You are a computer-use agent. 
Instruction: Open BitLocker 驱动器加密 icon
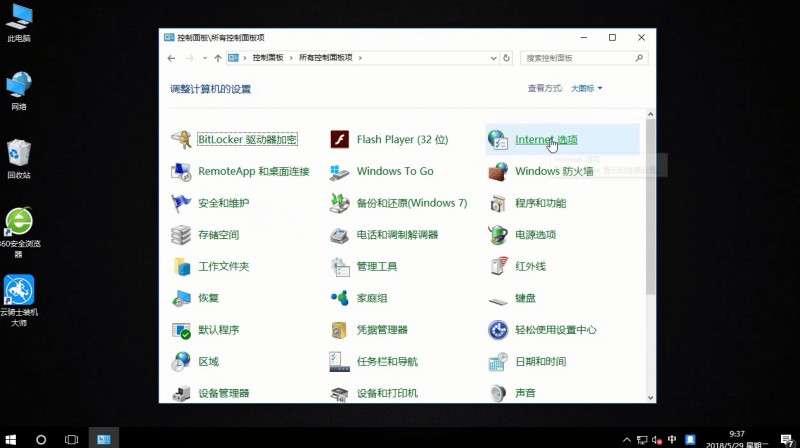pos(181,139)
